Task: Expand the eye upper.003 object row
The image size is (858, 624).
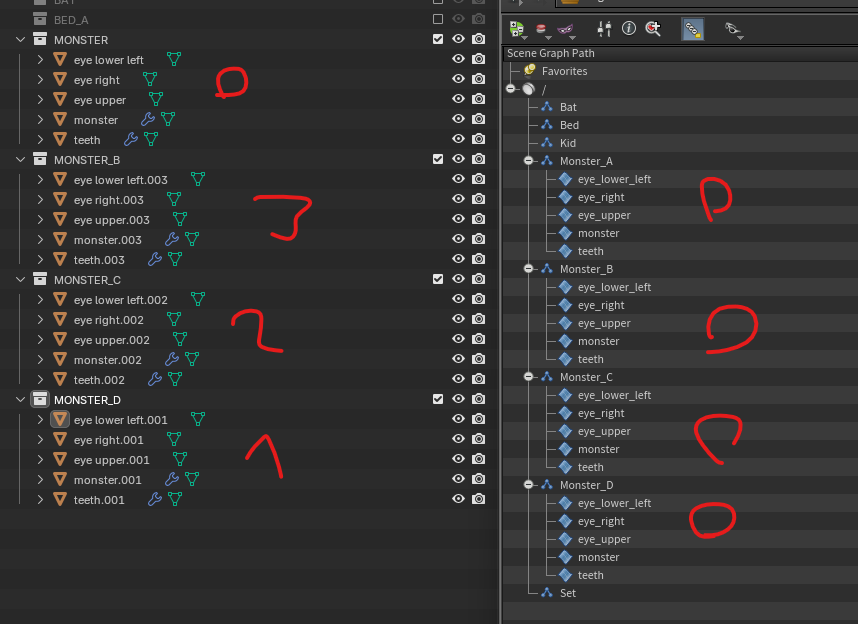Action: (40, 219)
